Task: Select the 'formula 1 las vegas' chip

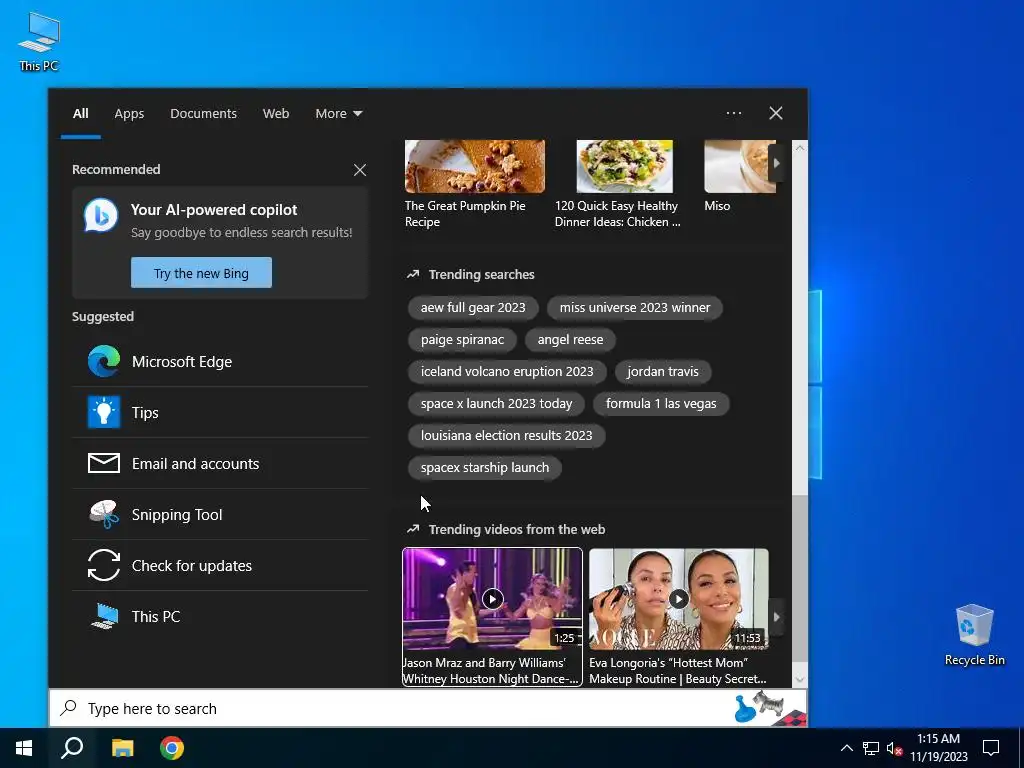Action: [661, 404]
